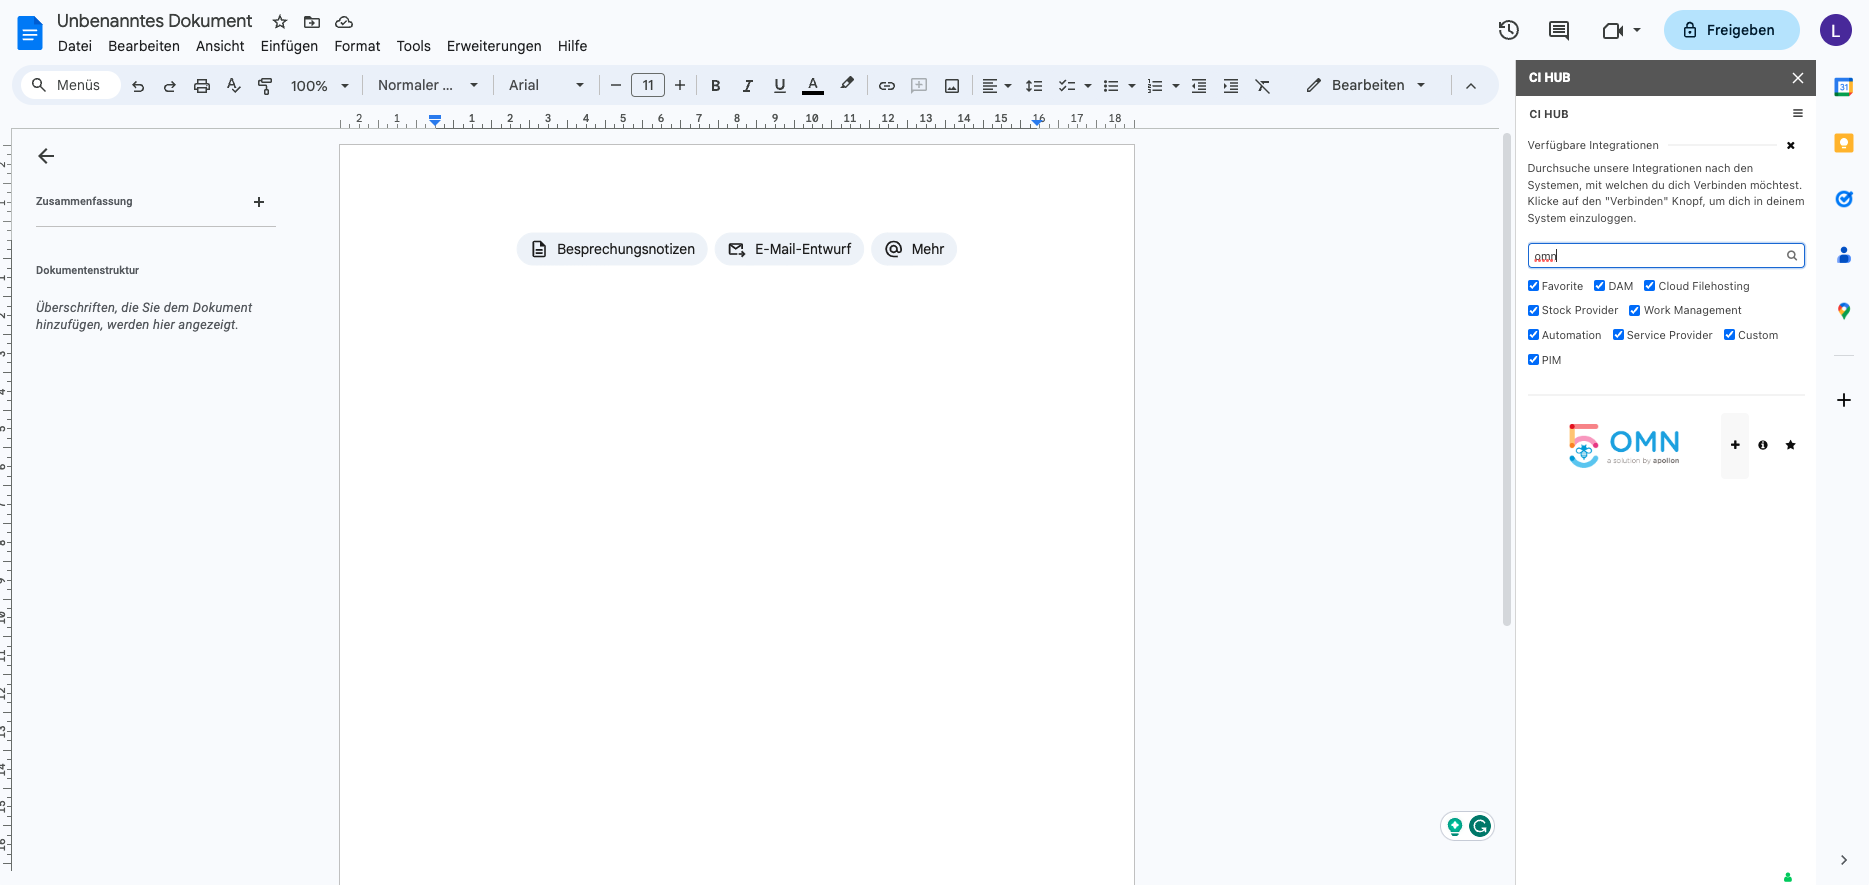This screenshot has height=885, width=1869.
Task: Open Google Contacts side panel
Action: (x=1844, y=255)
